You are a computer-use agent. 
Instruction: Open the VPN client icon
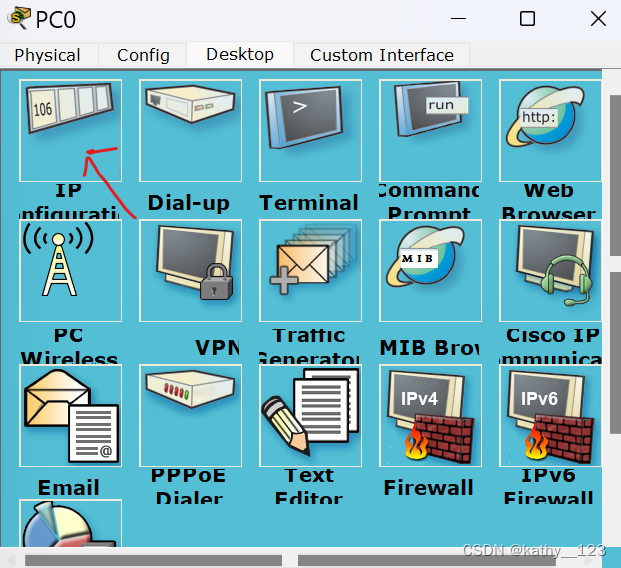coord(190,271)
